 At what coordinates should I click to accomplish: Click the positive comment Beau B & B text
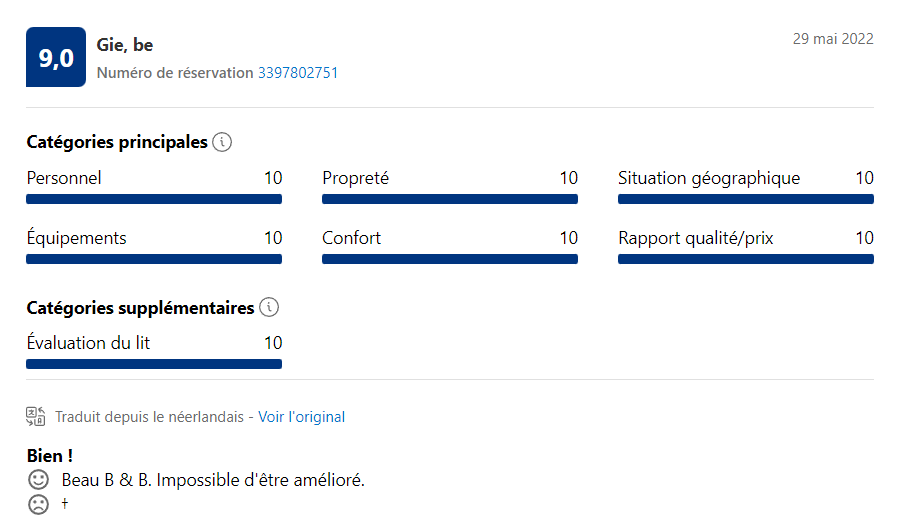coord(213,480)
